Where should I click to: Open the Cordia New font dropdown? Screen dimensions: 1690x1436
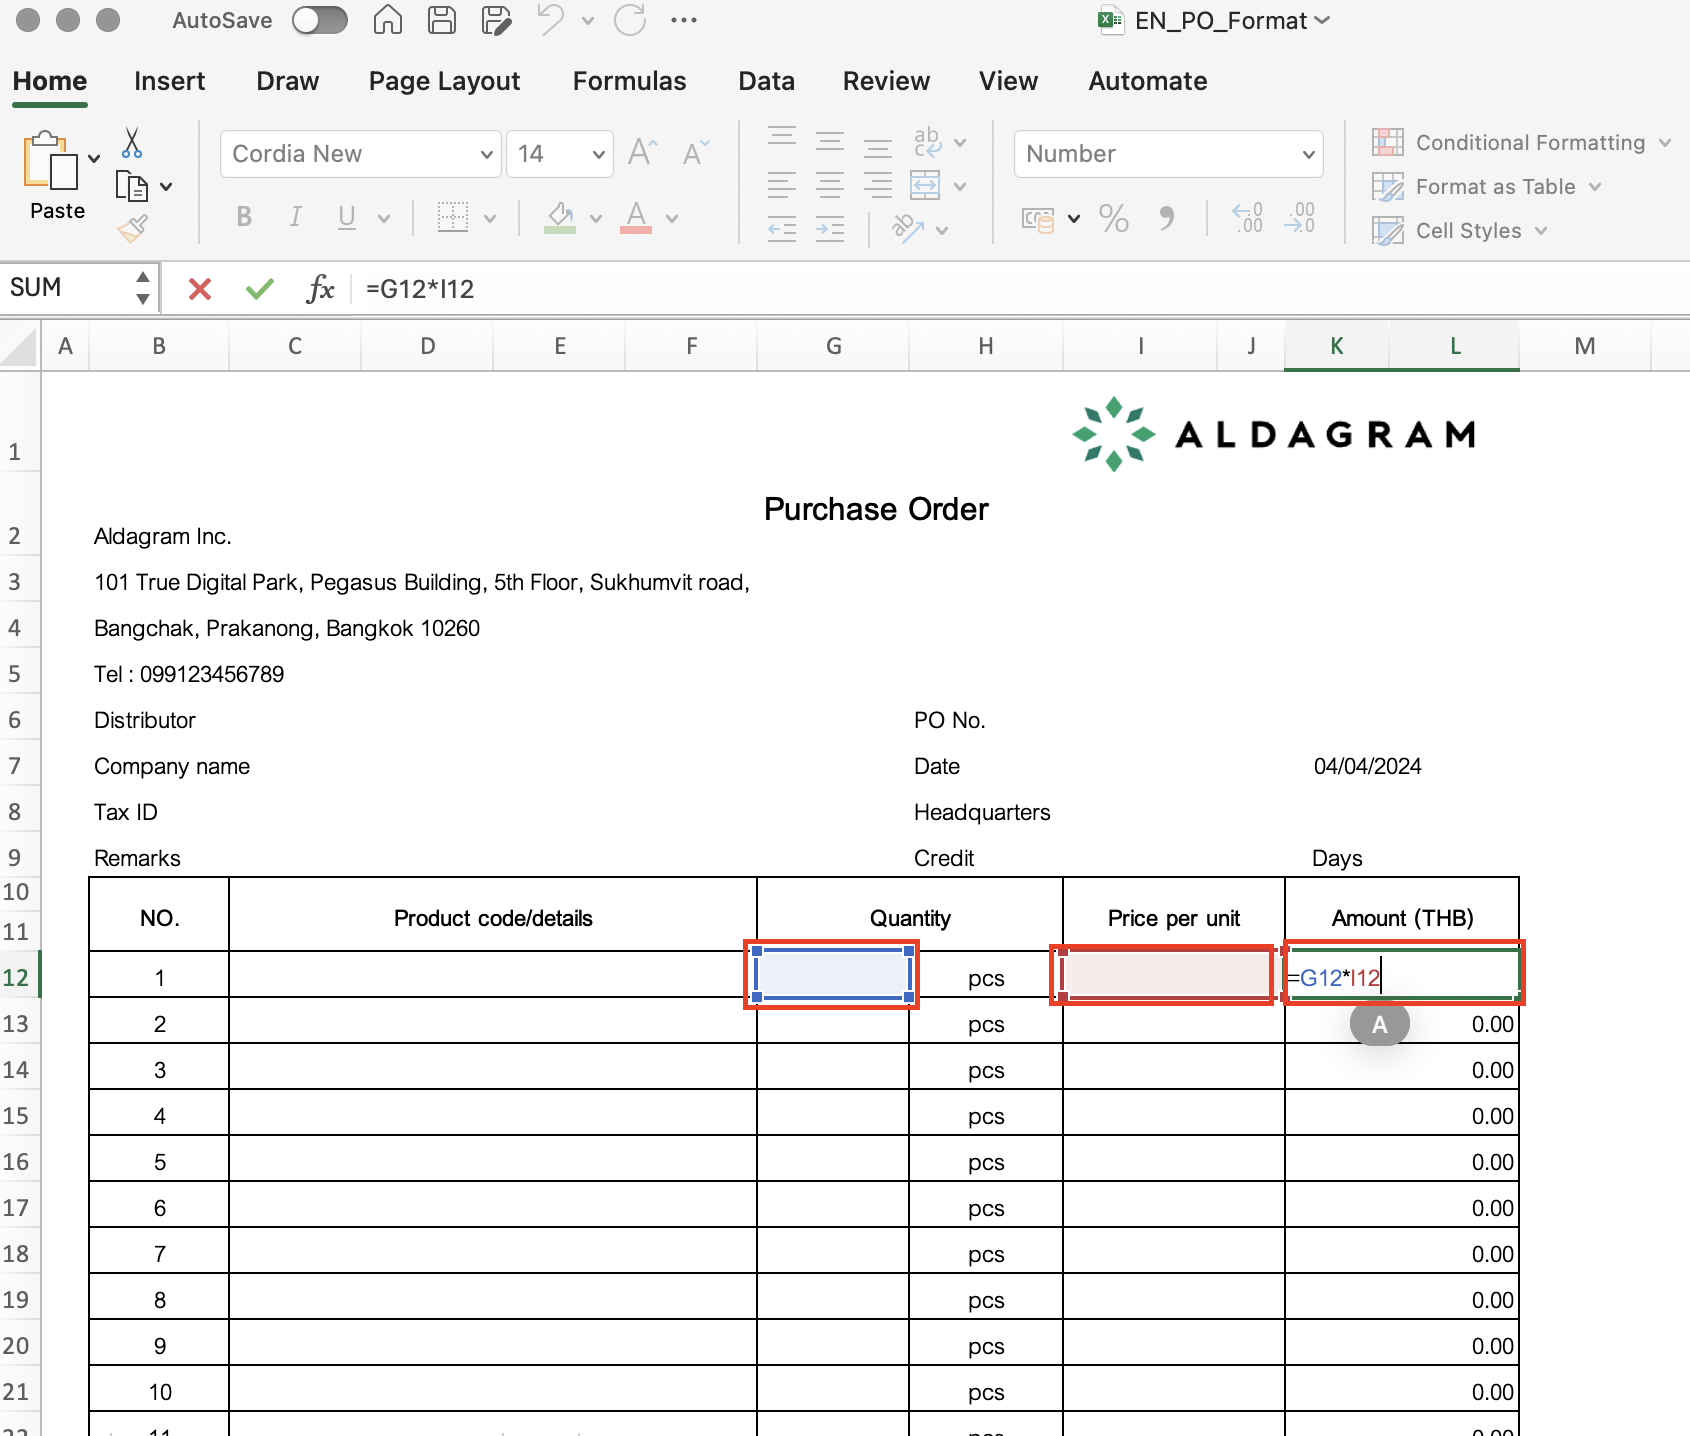[x=486, y=154]
